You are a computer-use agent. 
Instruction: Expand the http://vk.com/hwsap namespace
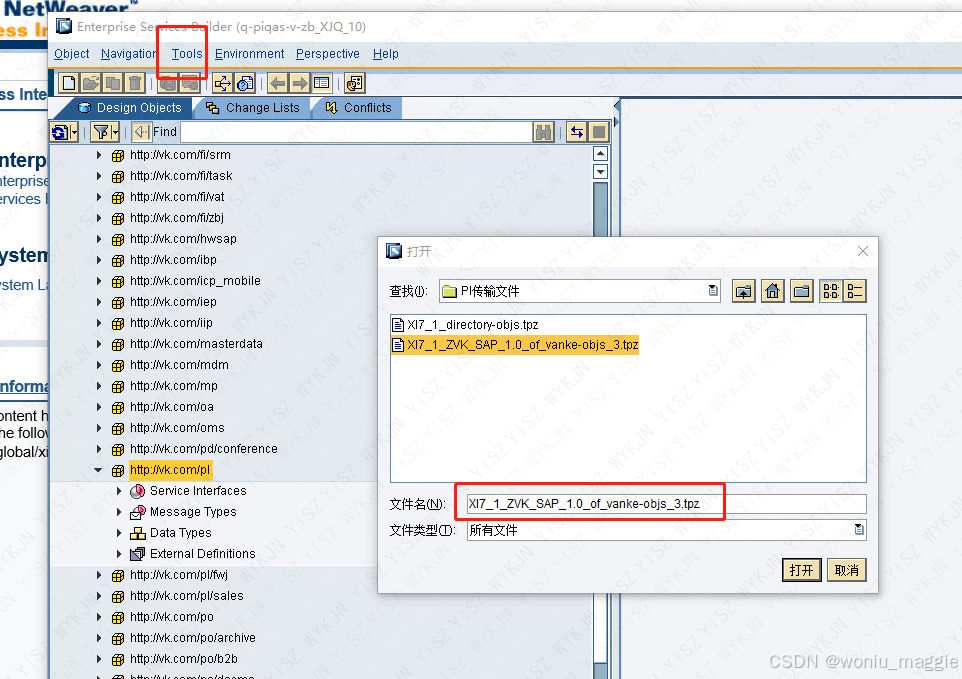[99, 239]
